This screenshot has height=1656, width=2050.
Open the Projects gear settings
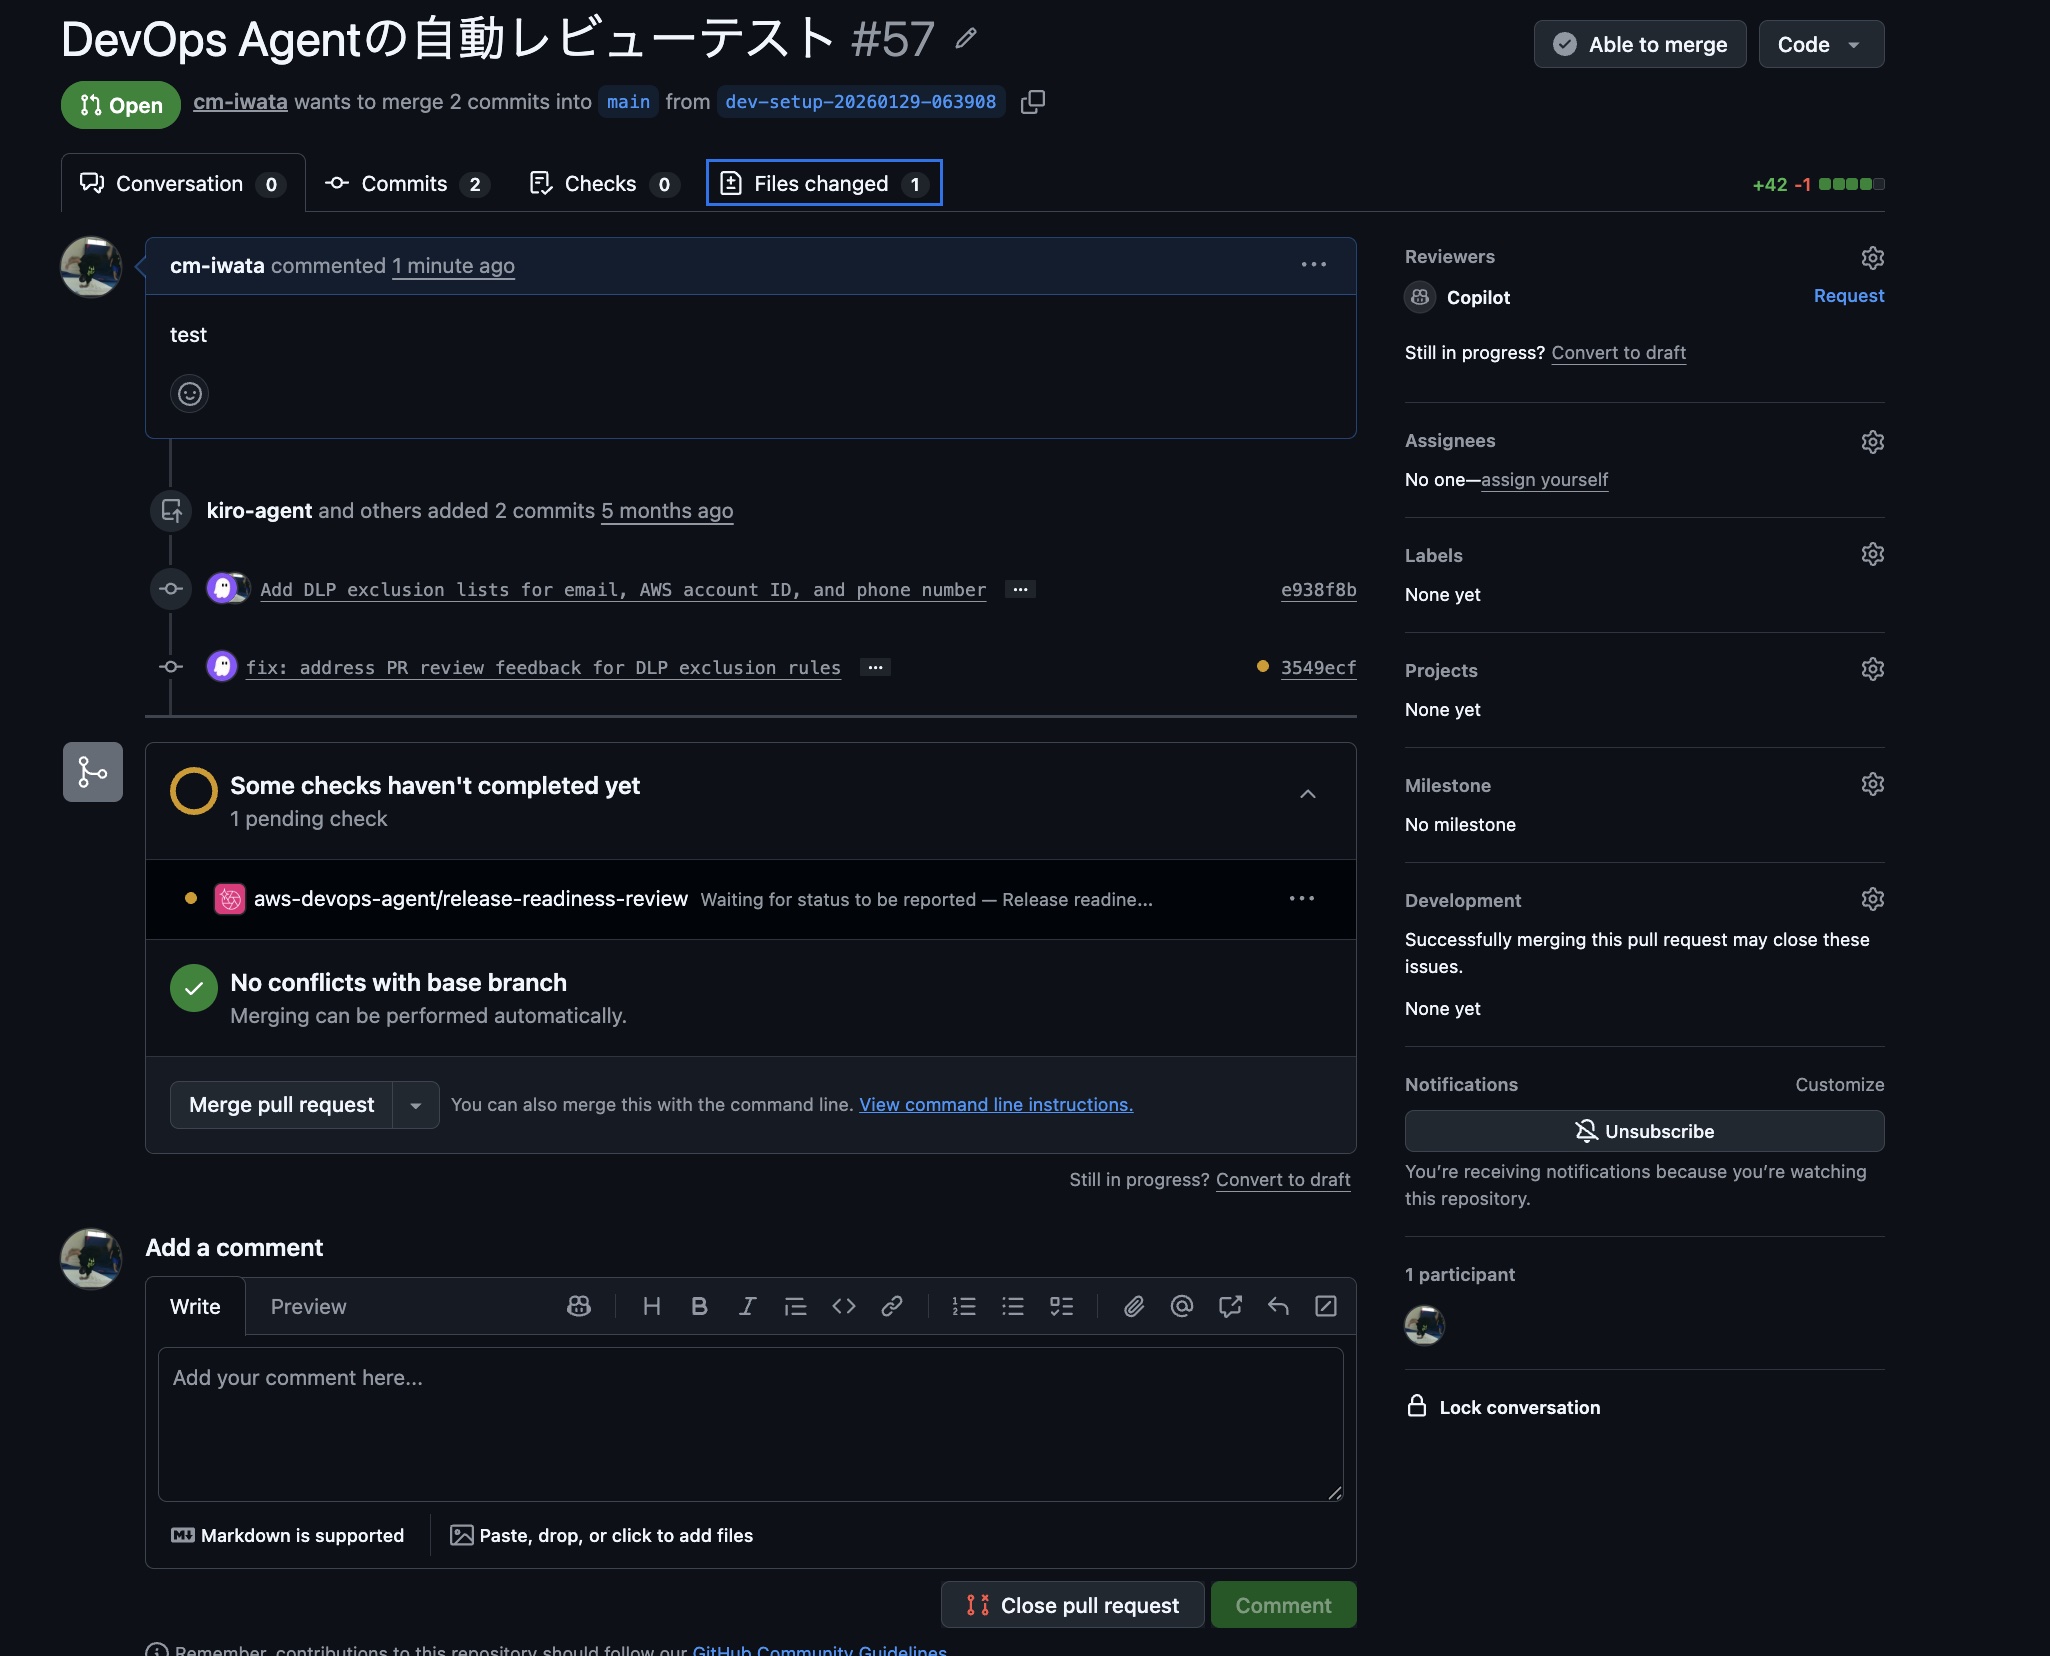[1872, 669]
